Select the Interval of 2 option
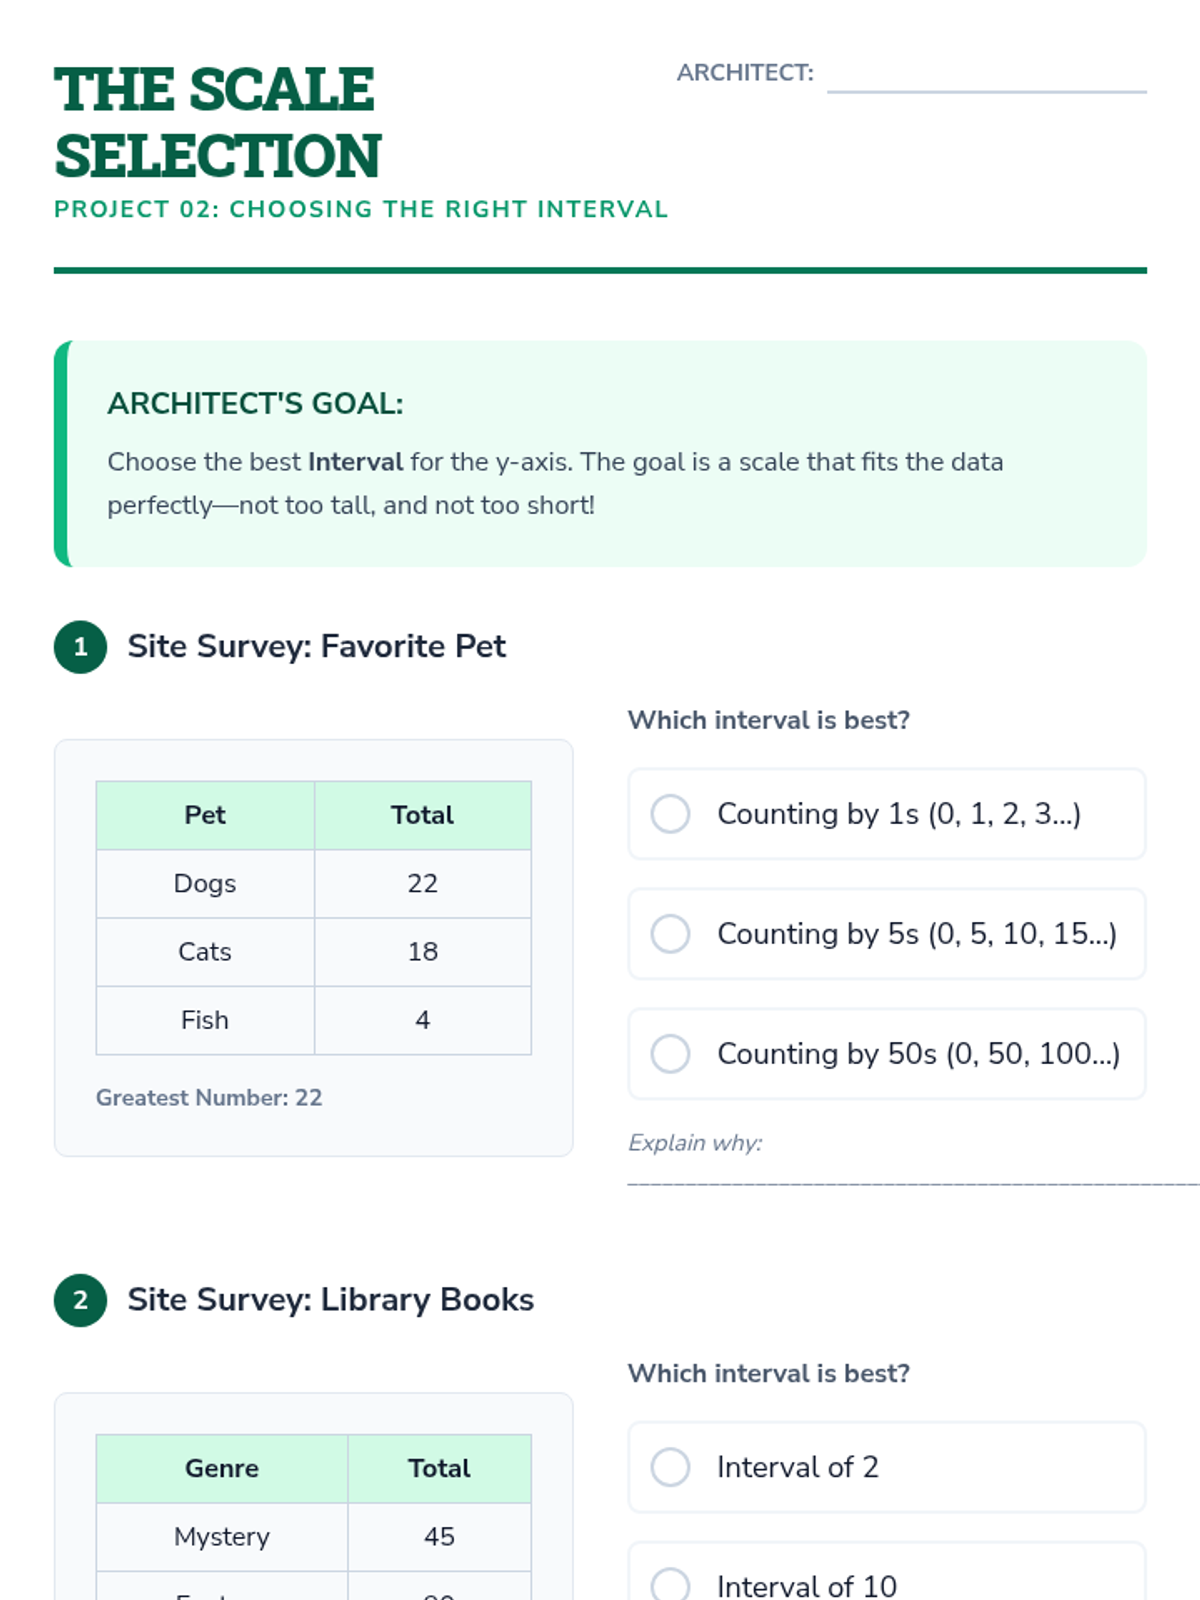Screen dimensions: 1200x1600 pos(670,1467)
